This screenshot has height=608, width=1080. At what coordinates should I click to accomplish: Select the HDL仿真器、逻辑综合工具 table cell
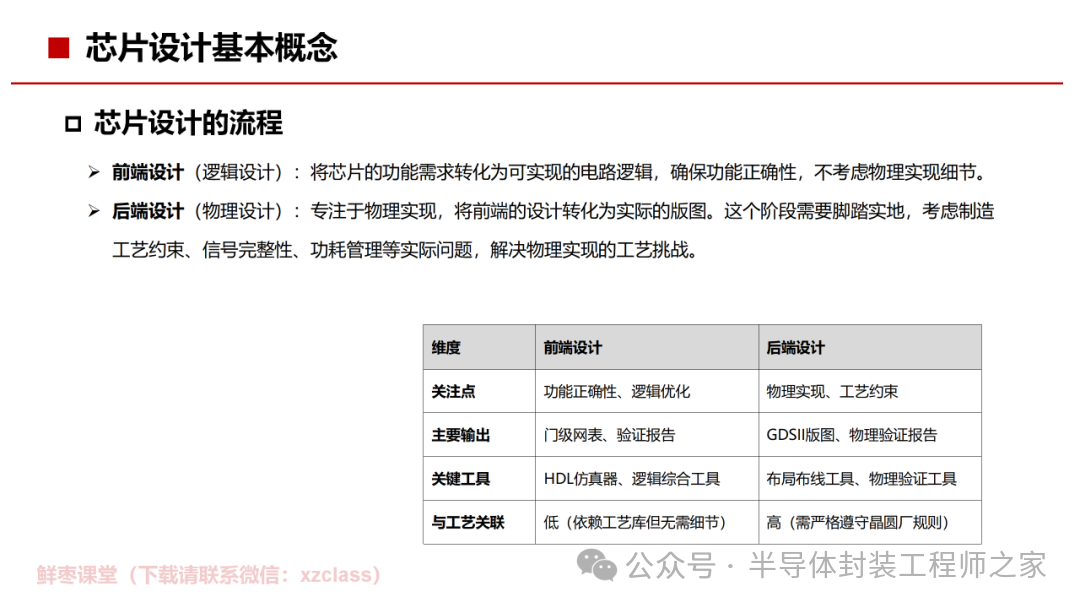tap(631, 479)
